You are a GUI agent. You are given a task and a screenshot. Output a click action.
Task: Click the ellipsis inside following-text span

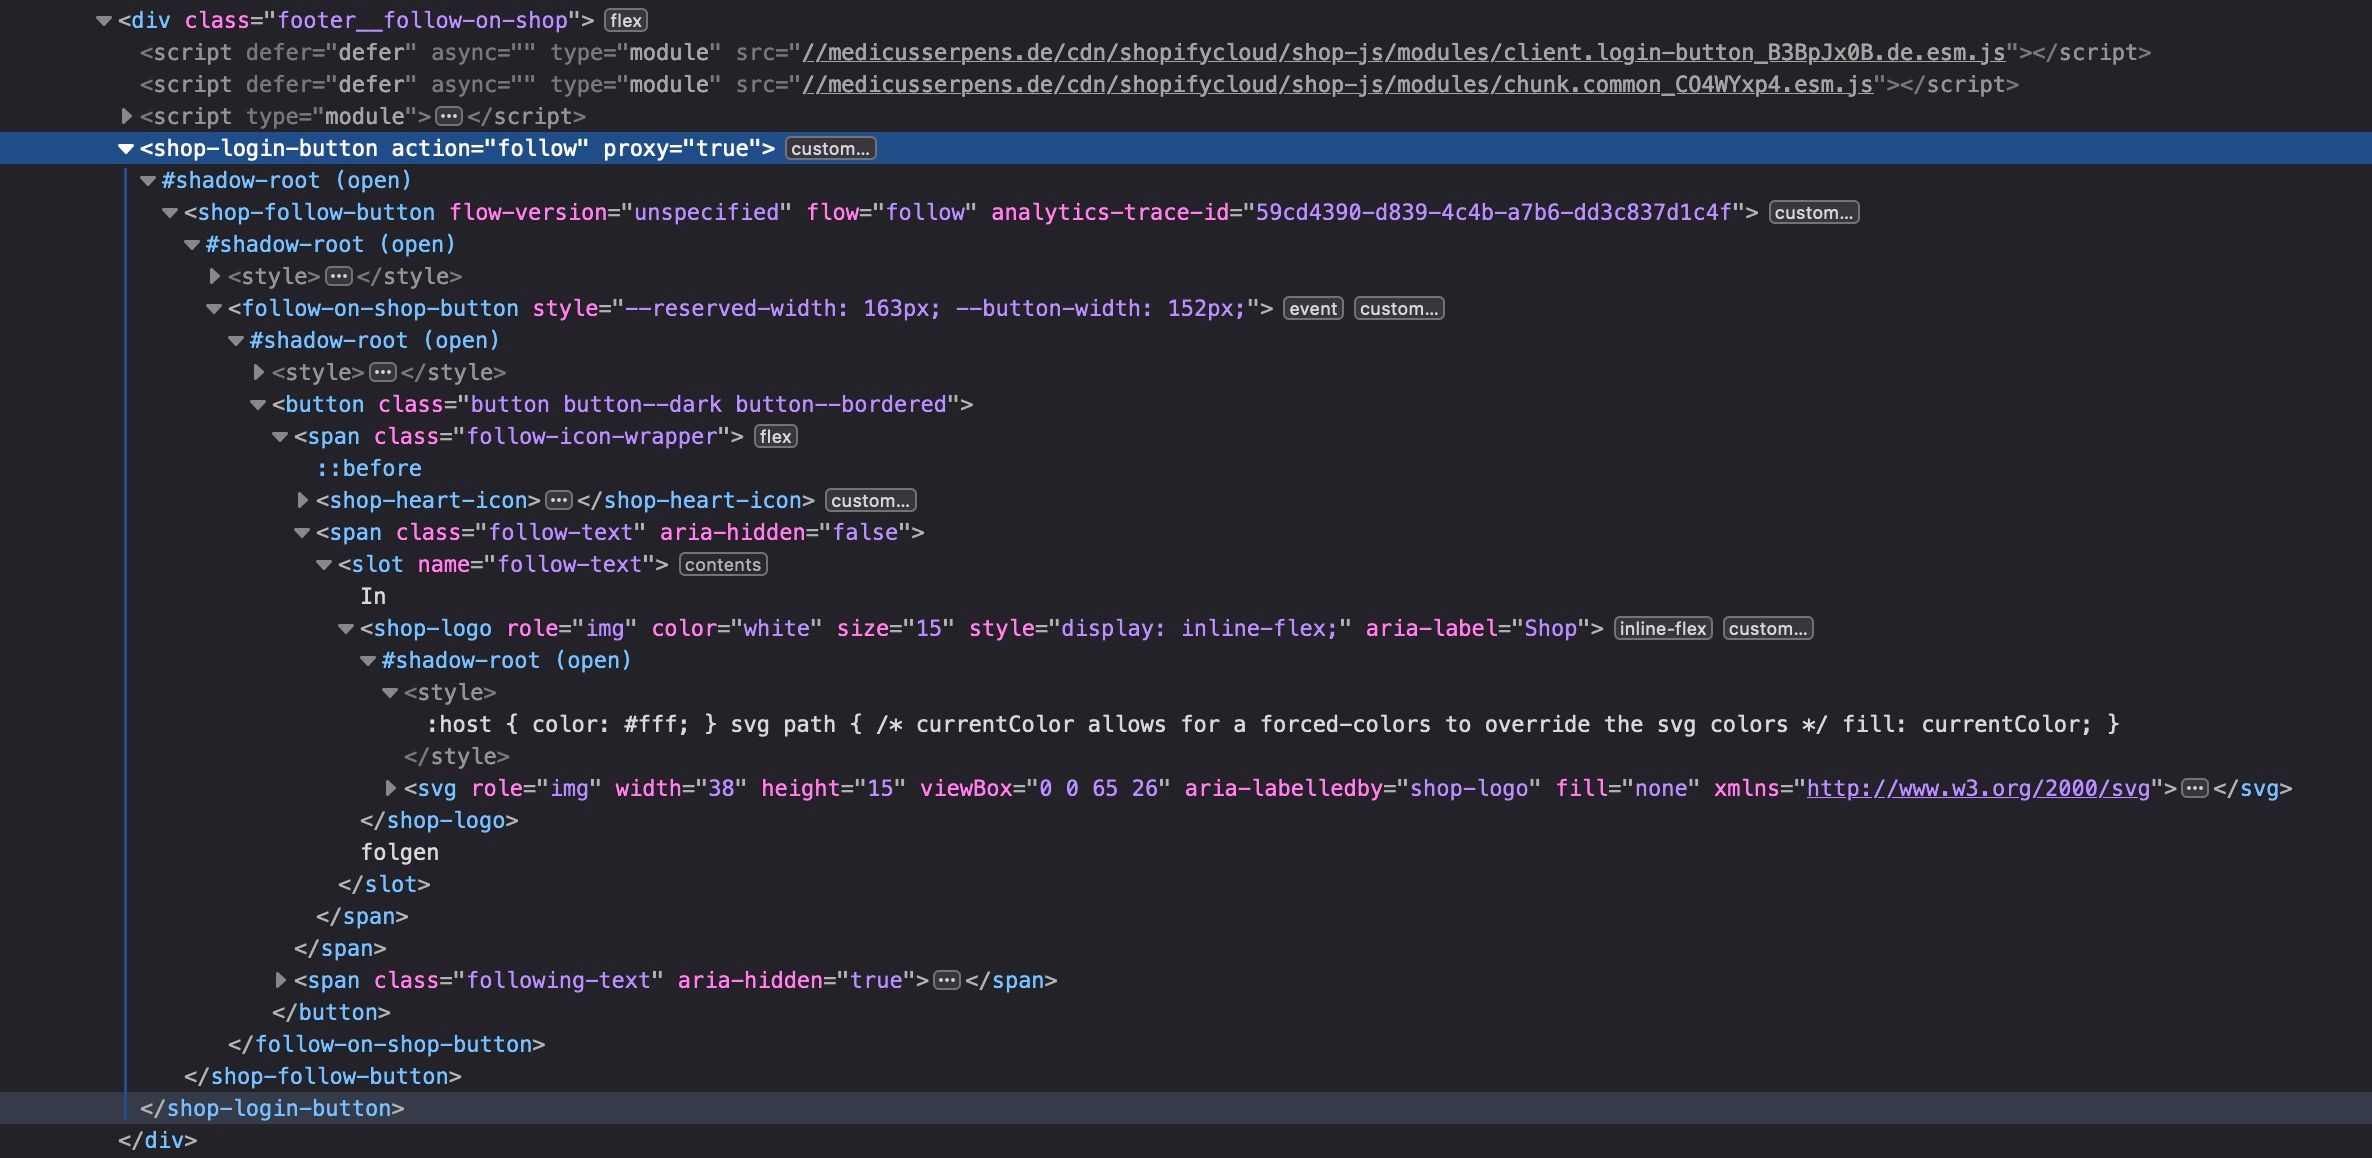tap(946, 980)
